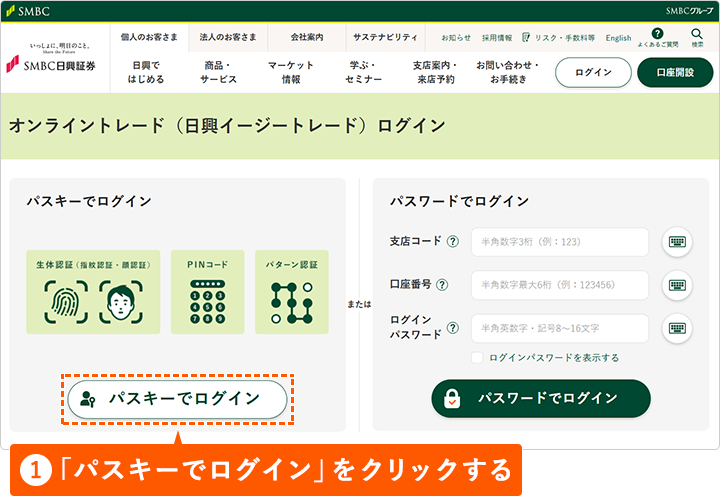Click help icon next to 支店コード
The image size is (720, 497).
(x=452, y=242)
